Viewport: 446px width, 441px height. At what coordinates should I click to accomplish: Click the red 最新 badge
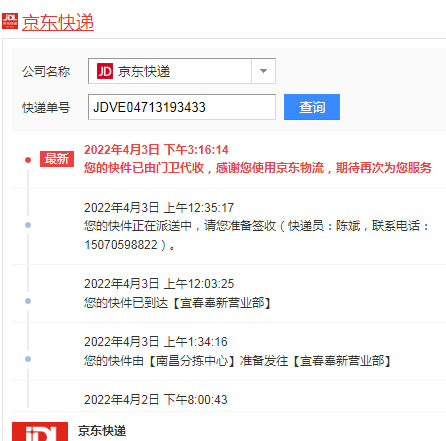57,159
